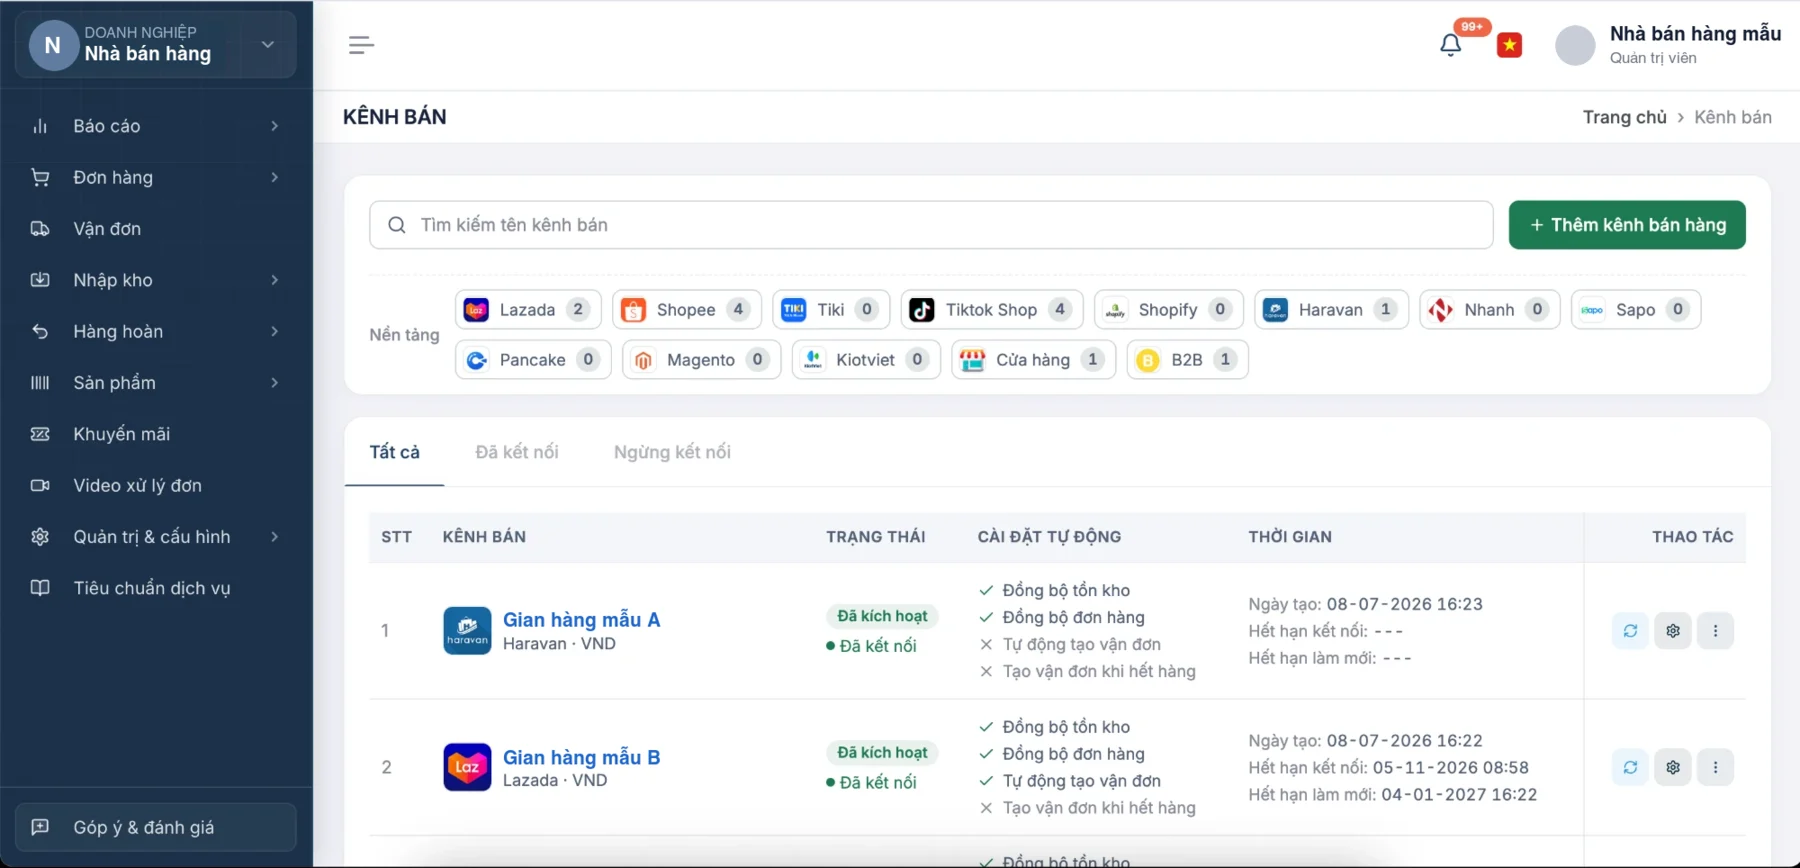Viewport: 1800px width, 868px height.
Task: Filter by Cửa hàng platform
Action: click(x=1033, y=360)
